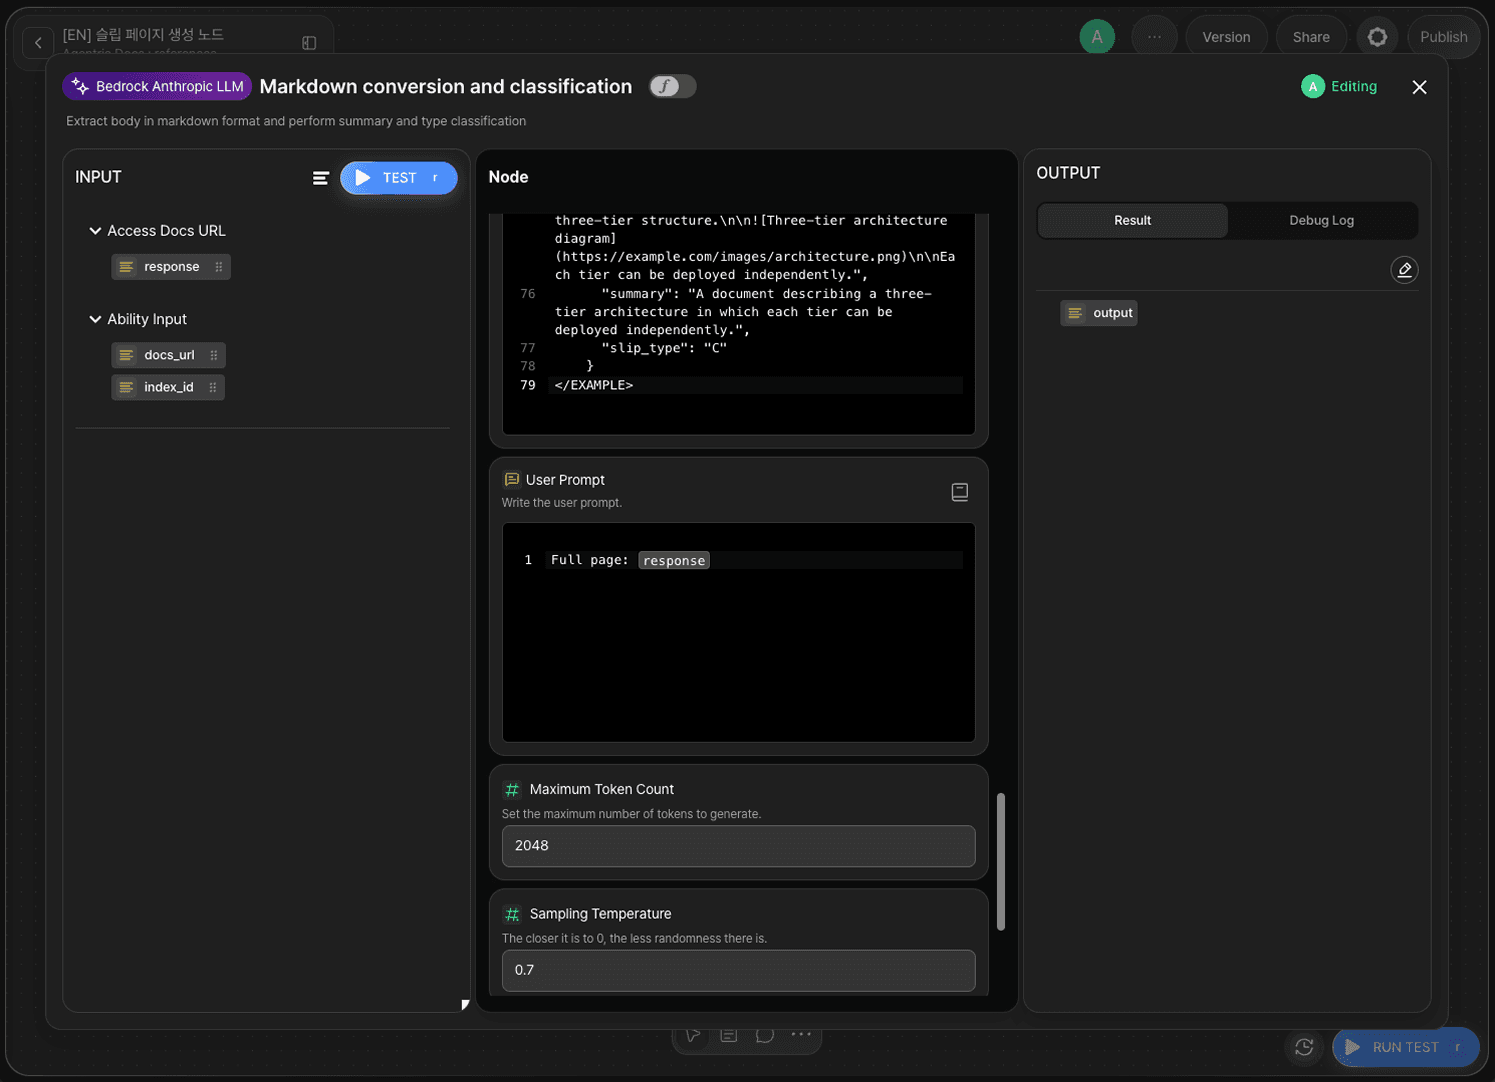The height and width of the screenshot is (1082, 1495).
Task: Open the more options ellipsis in top bar
Action: [1154, 37]
